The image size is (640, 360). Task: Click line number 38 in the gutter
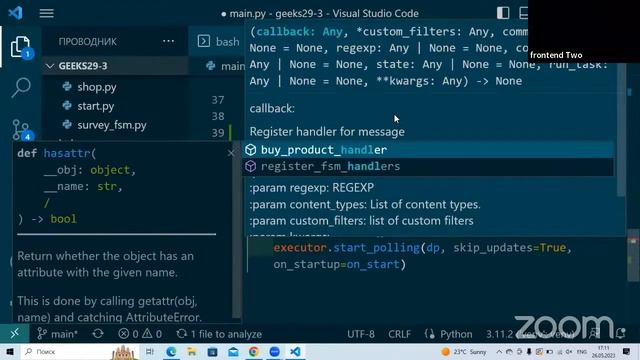click(218, 116)
